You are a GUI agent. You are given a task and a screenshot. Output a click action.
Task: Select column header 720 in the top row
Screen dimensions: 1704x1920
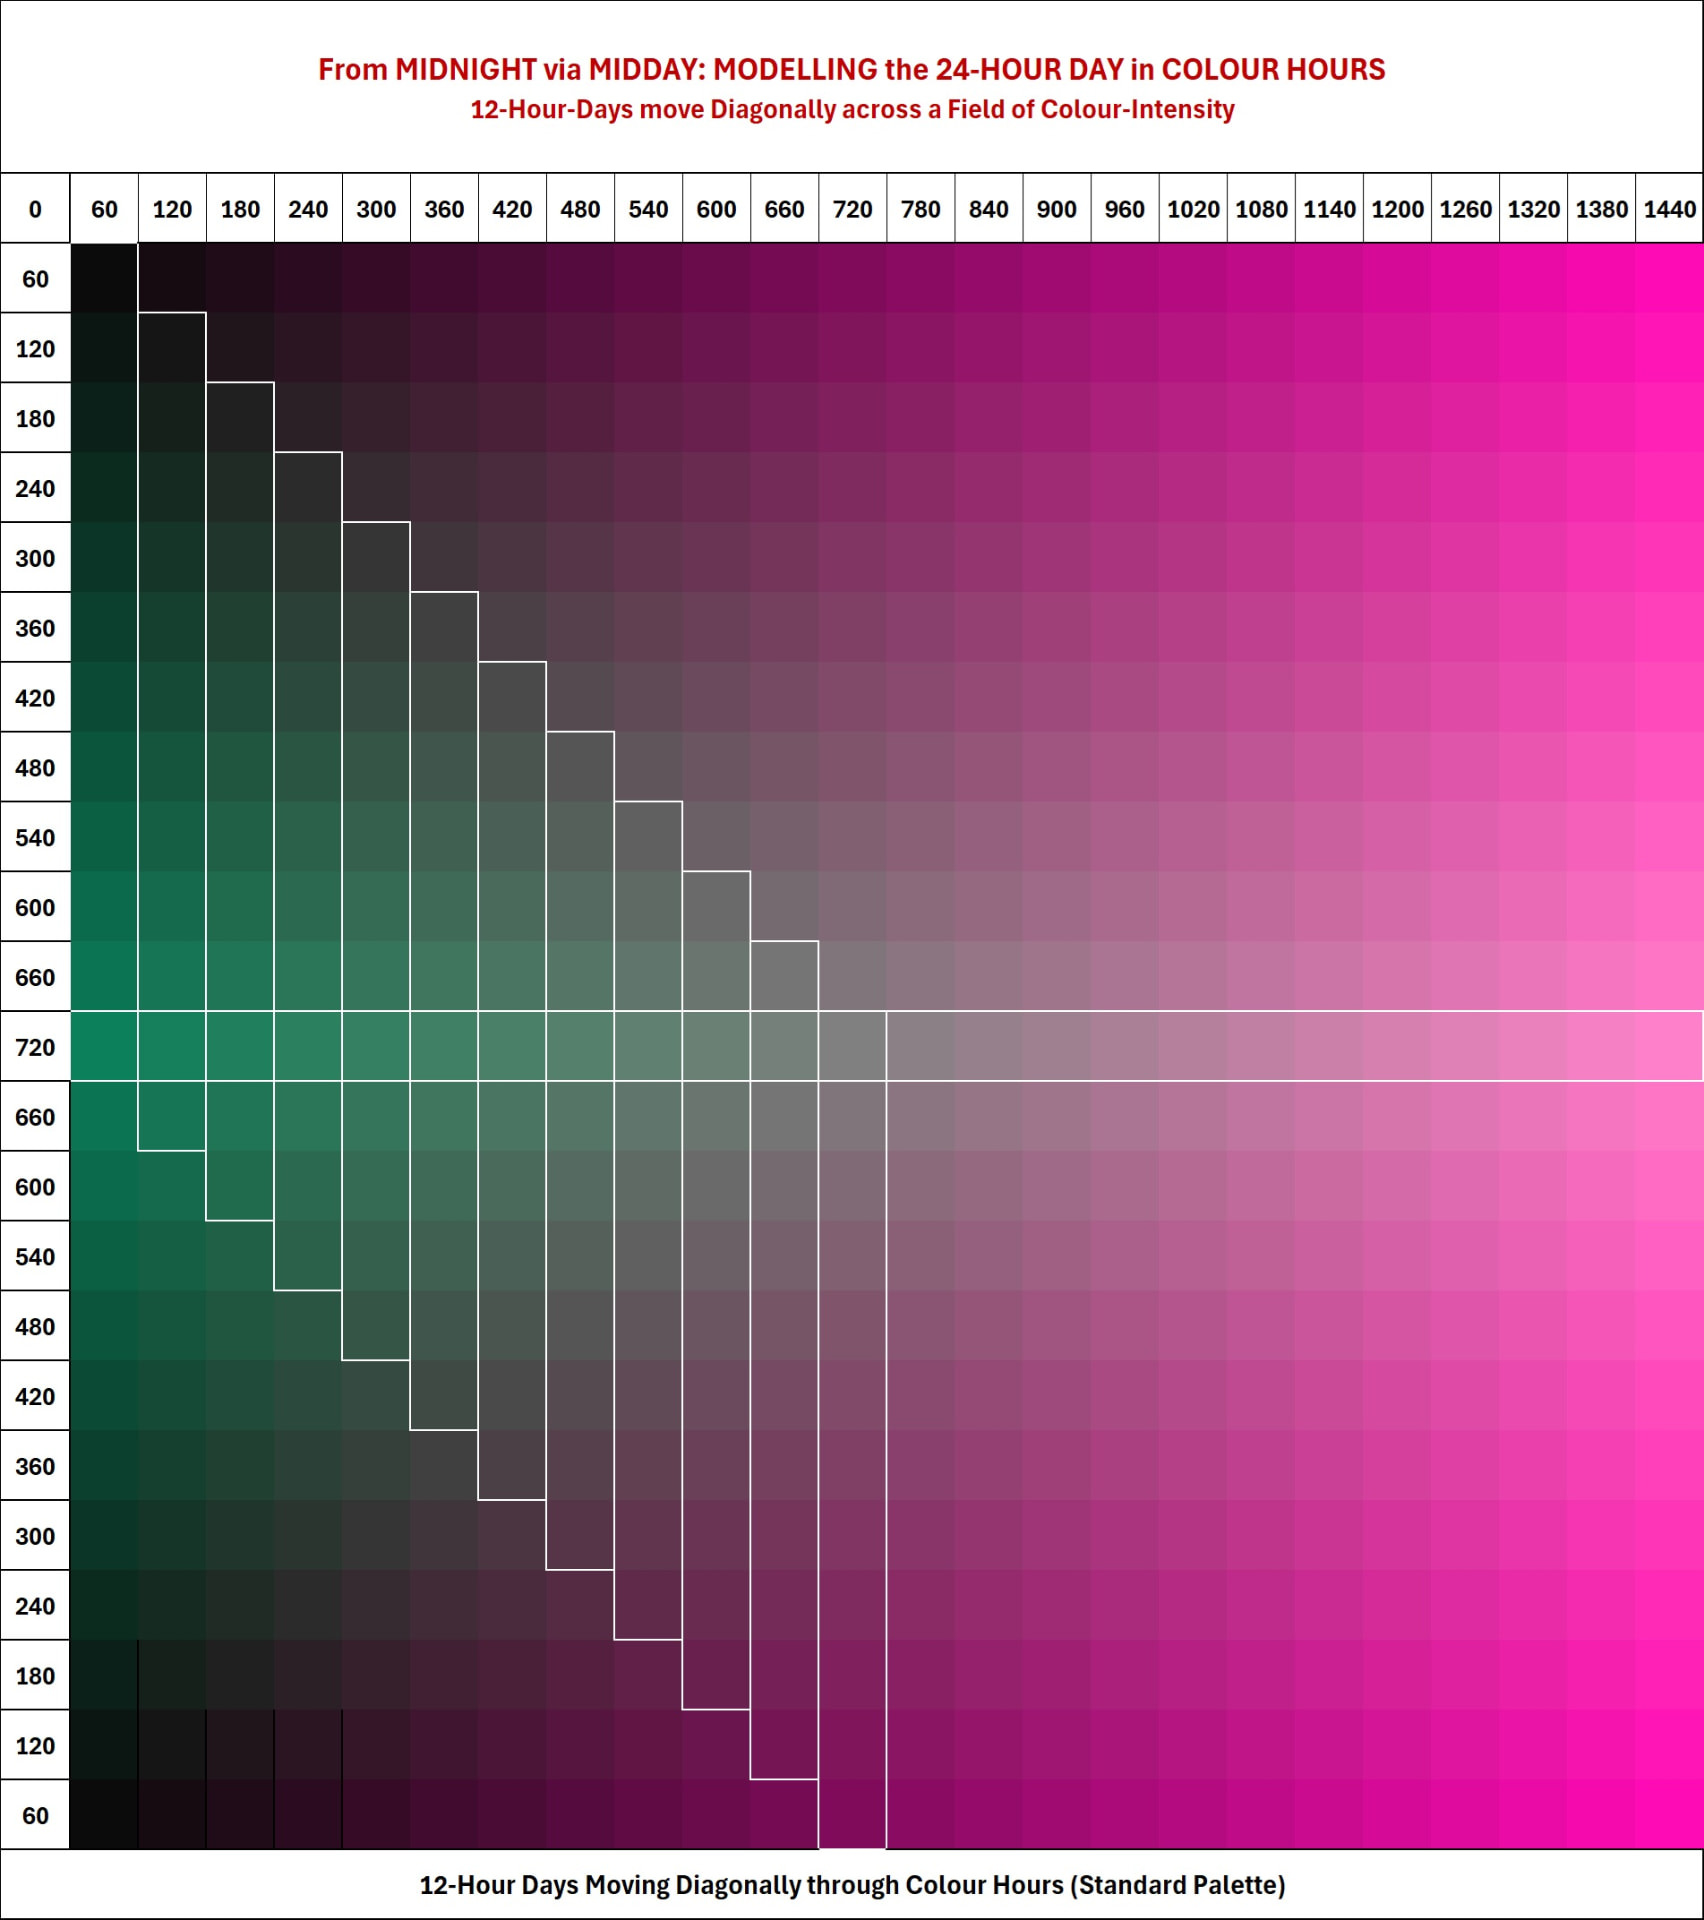[x=852, y=209]
